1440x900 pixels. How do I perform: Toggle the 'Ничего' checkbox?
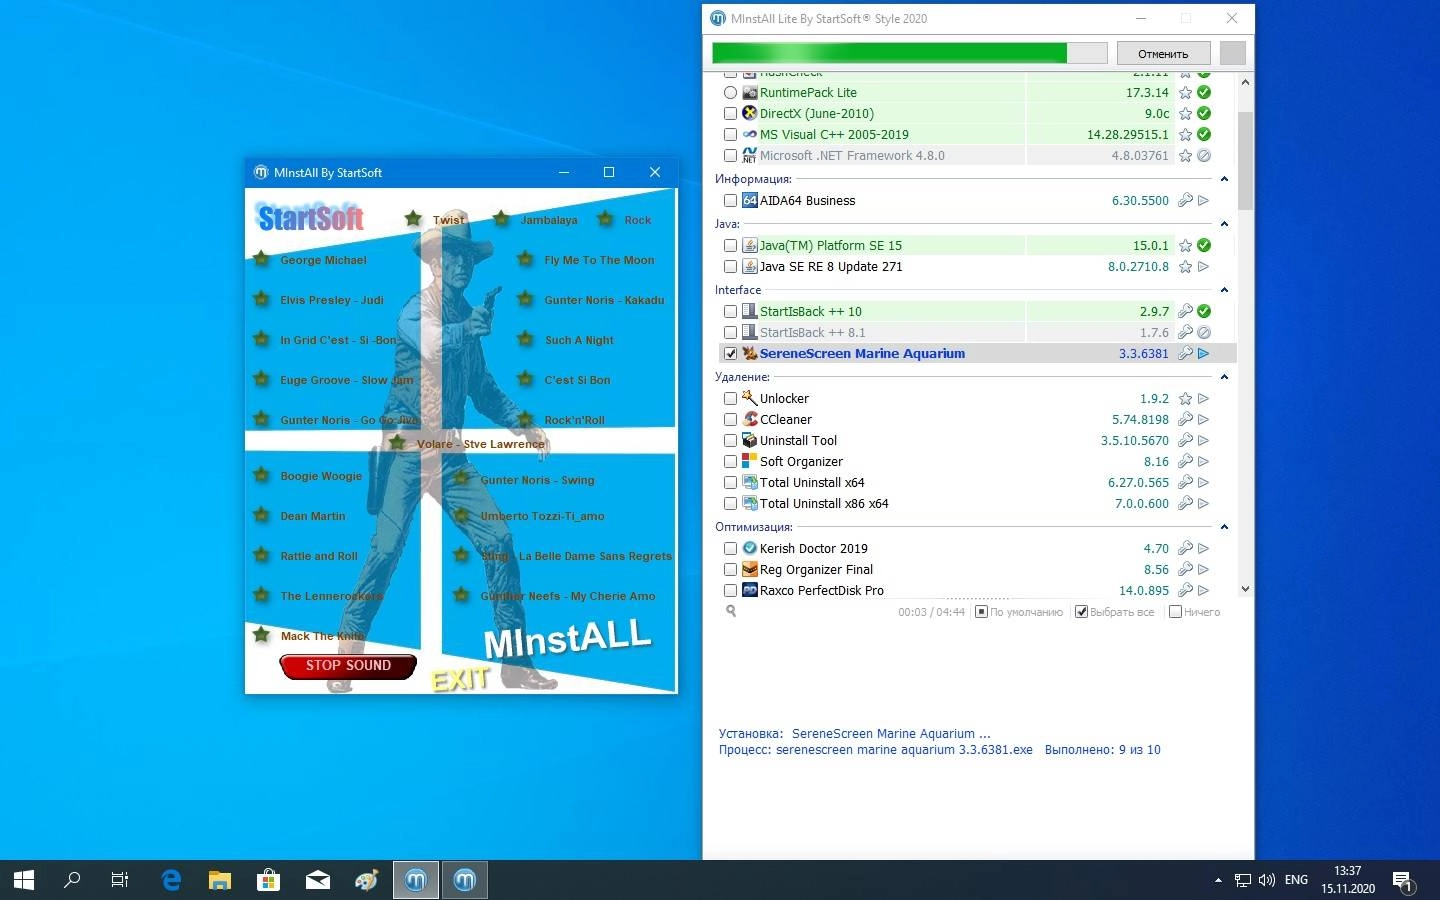(1175, 612)
